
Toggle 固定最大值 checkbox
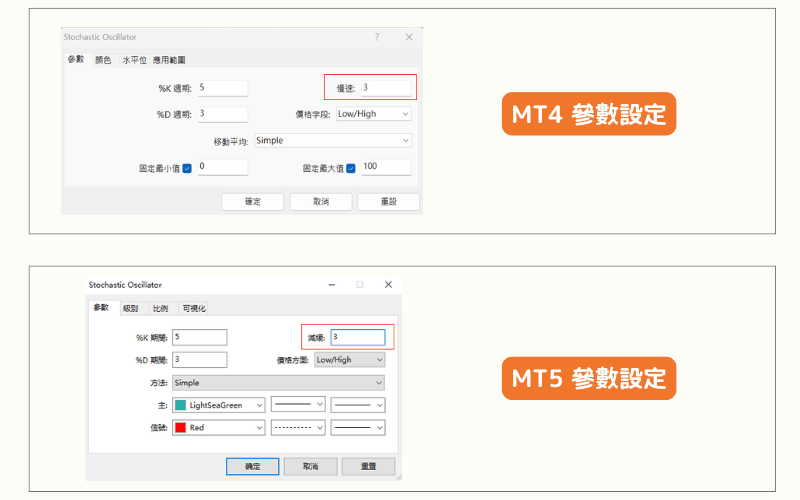(351, 168)
